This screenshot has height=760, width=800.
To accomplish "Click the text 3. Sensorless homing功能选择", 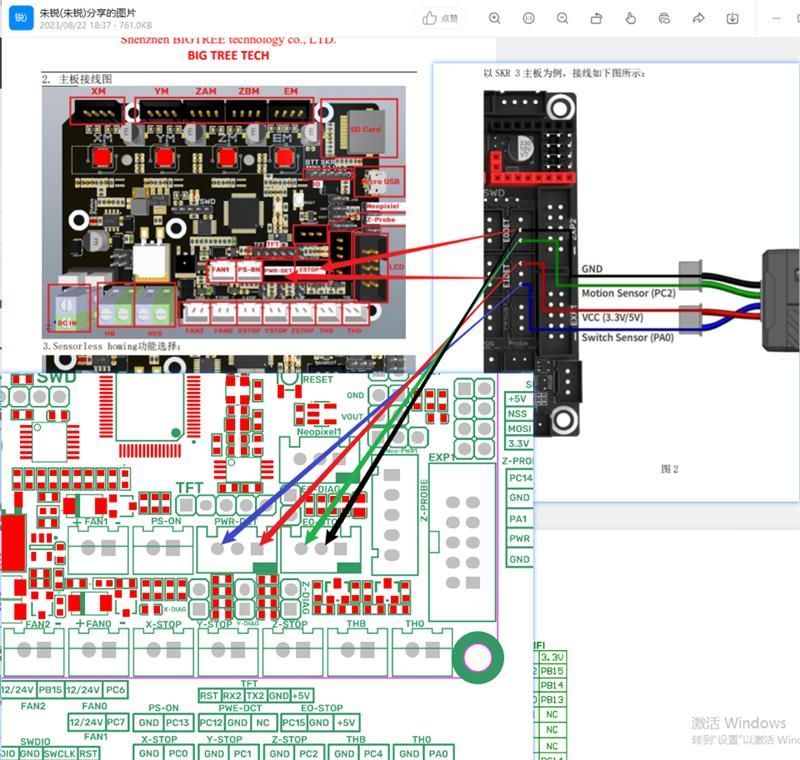I will (x=112, y=346).
